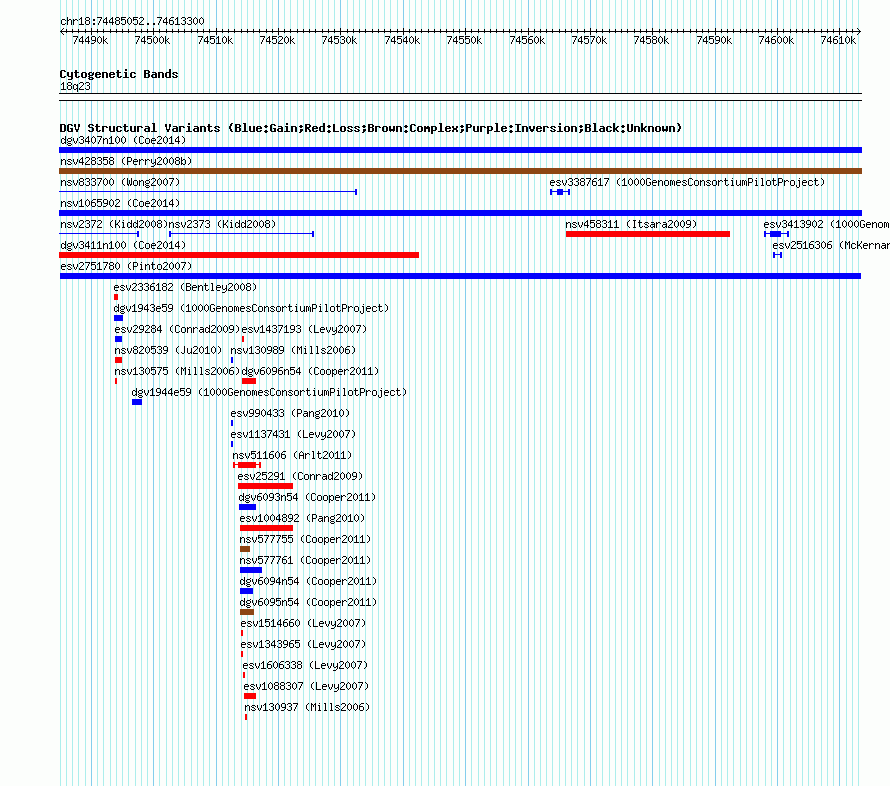Open the esv1437193 (Levy2007) label
Image resolution: width=890 pixels, height=786 pixels.
click(304, 329)
